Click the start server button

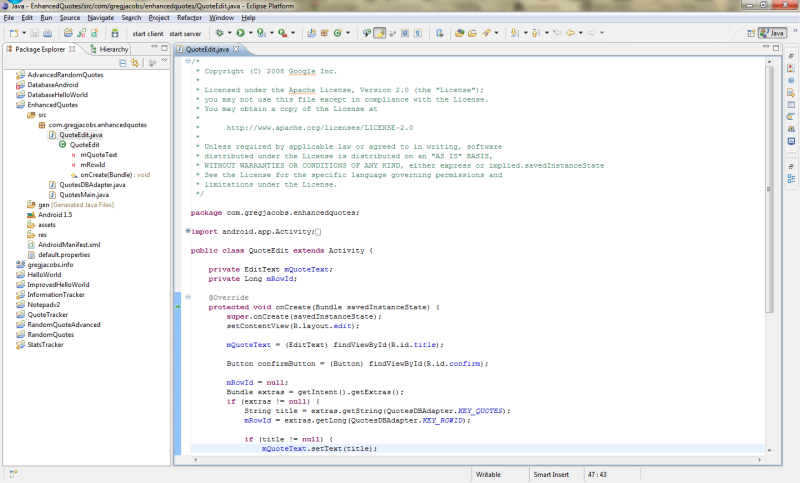tap(185, 33)
